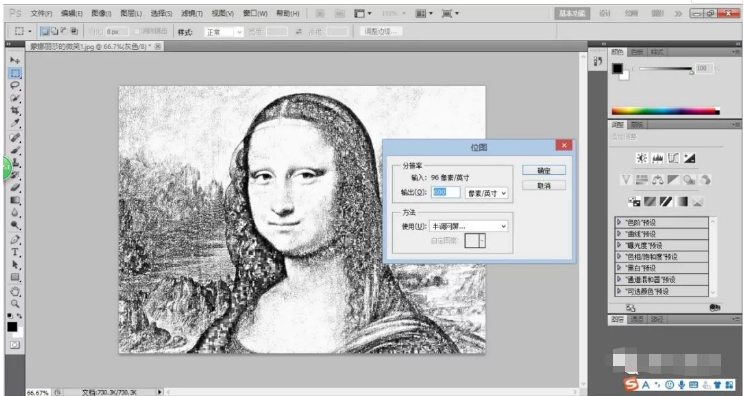Open the 图像(I) menu
Image resolution: width=745 pixels, height=396 pixels.
point(100,13)
